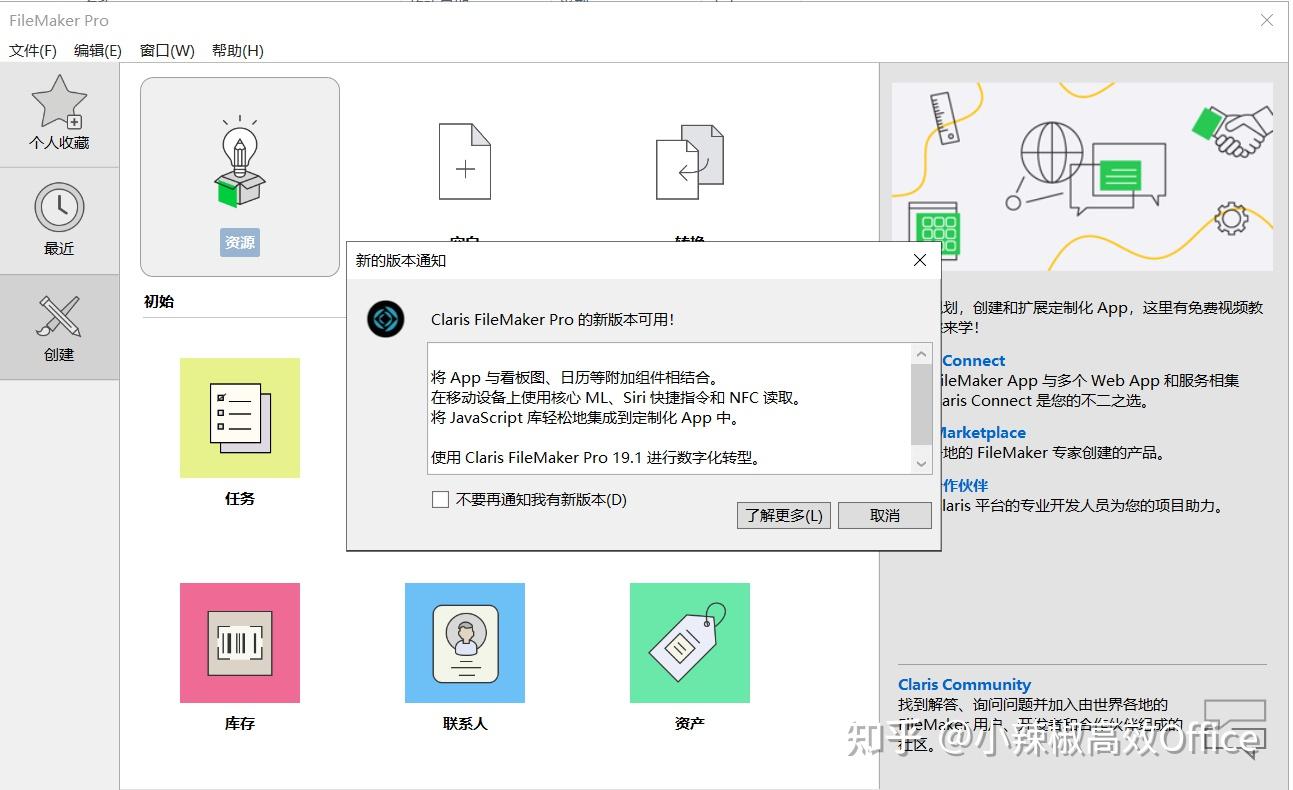Select the 任务 template

[239, 418]
